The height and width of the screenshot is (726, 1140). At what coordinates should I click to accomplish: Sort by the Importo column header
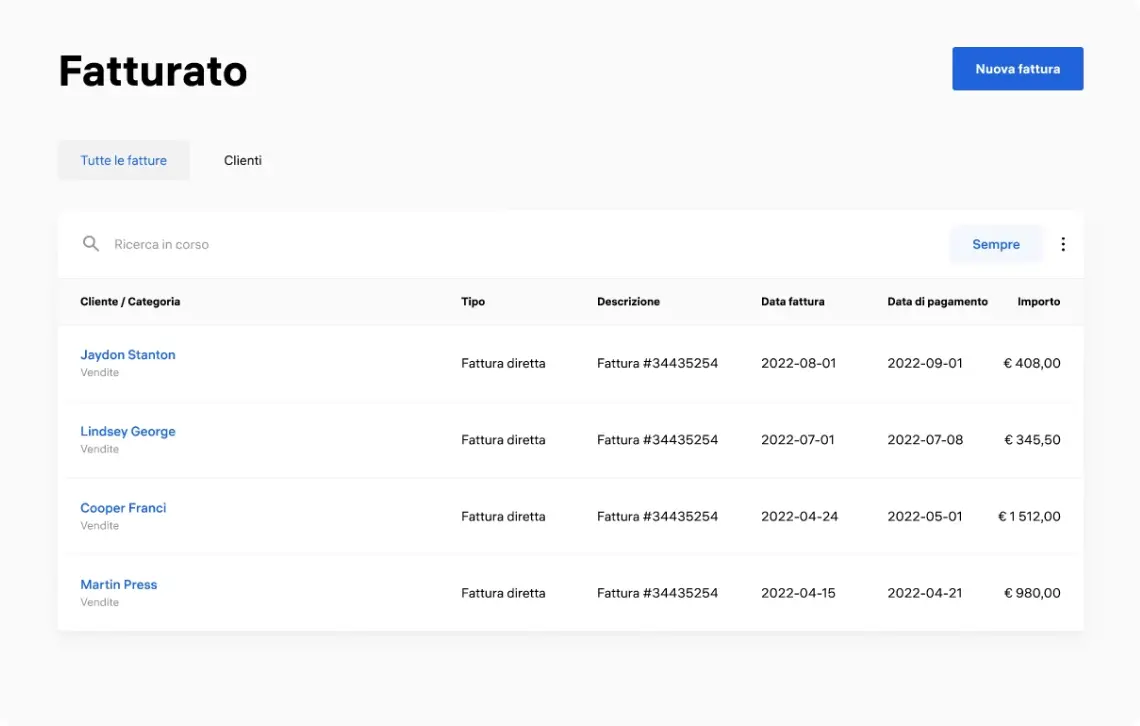click(x=1039, y=301)
